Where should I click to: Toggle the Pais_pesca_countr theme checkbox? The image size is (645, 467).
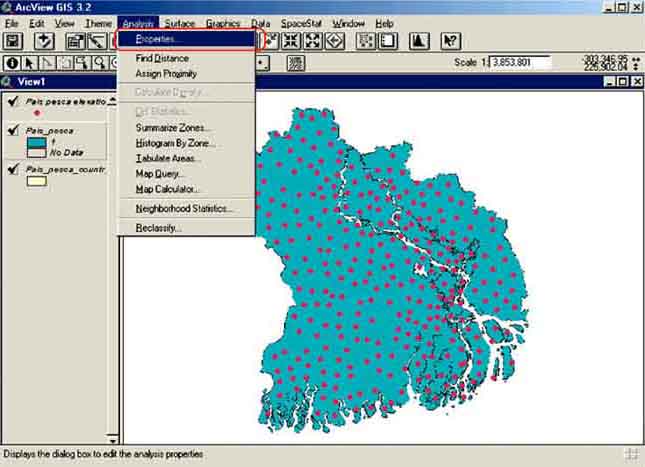[14, 170]
